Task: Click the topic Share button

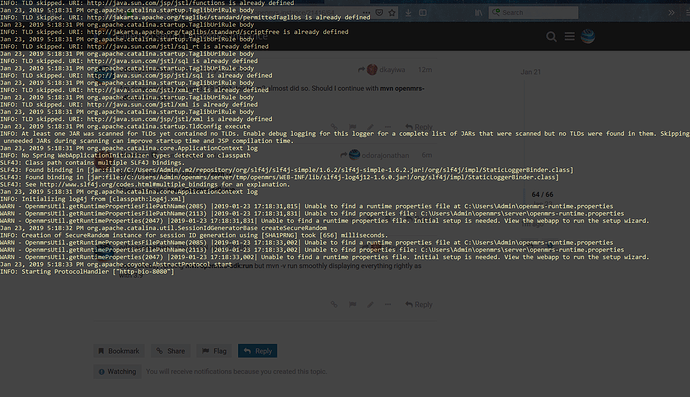Action: [x=171, y=351]
